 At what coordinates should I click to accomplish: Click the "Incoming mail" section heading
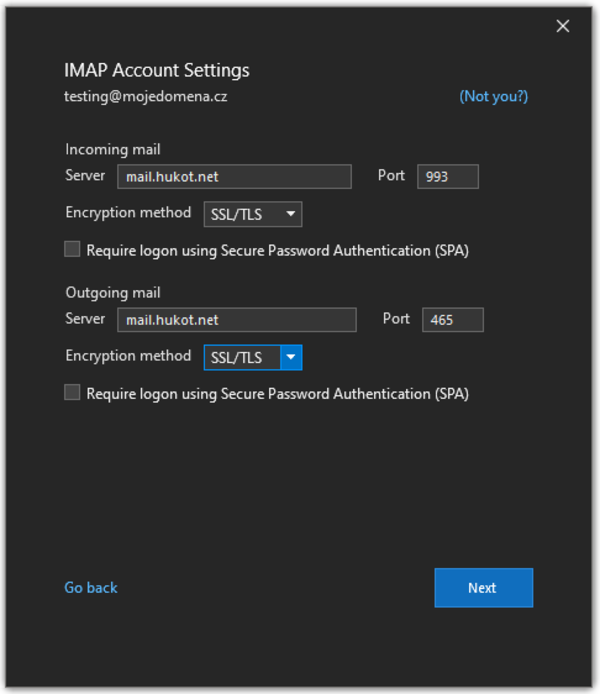(x=112, y=149)
